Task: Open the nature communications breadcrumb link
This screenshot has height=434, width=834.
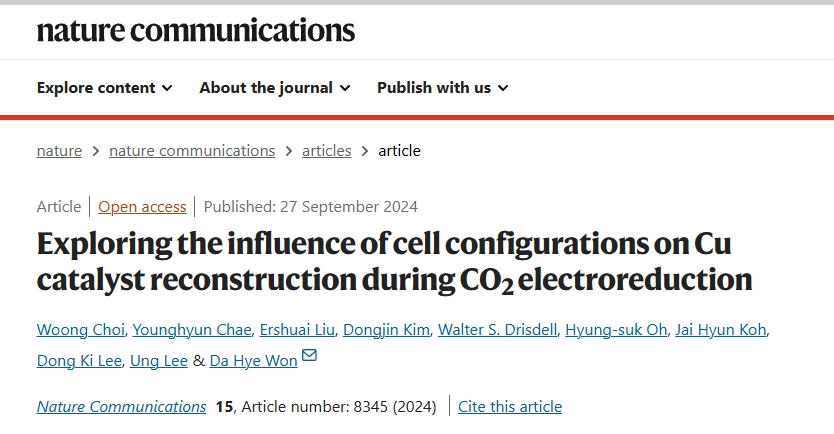Action: [192, 151]
